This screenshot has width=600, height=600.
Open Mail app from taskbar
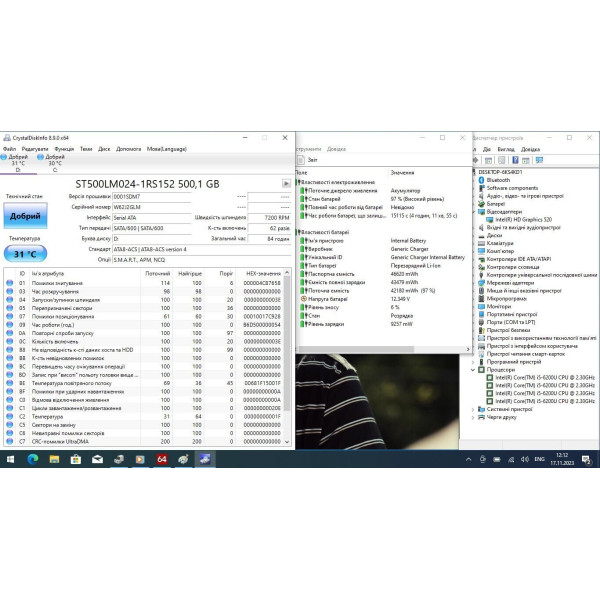[x=97, y=459]
